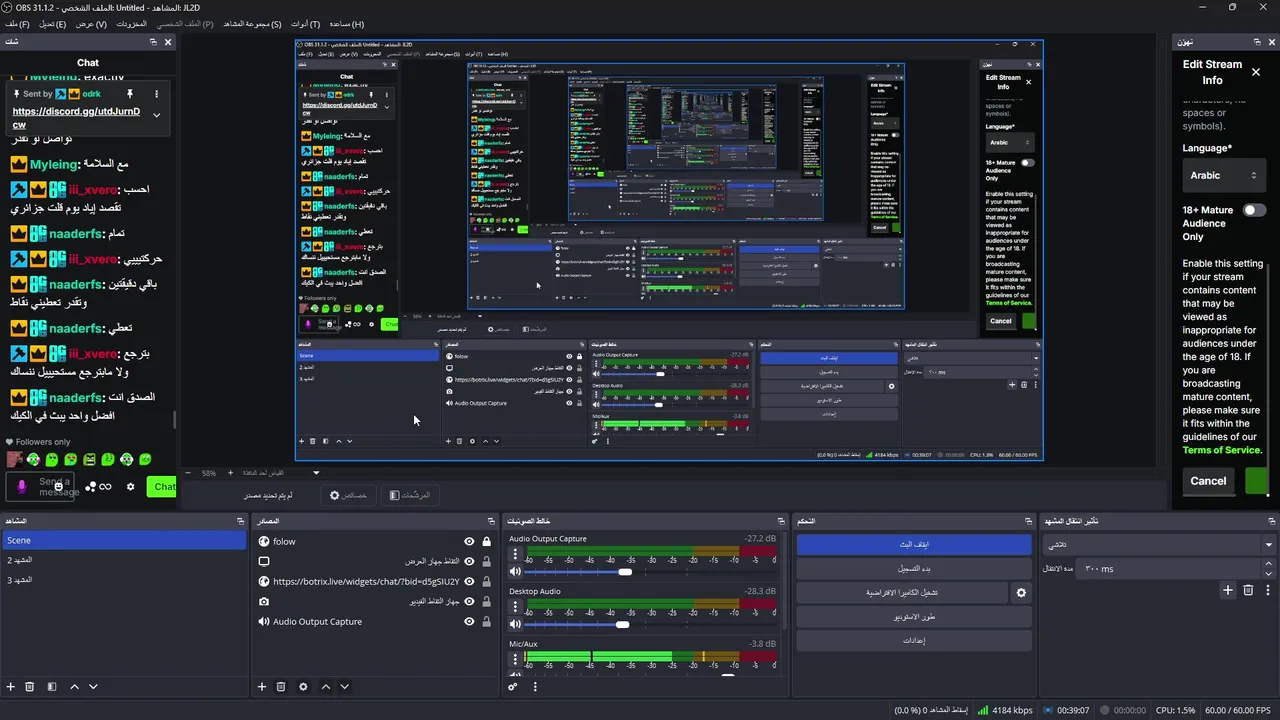Open the Help (H) menu
The width and height of the screenshot is (1280, 720).
tap(346, 23)
